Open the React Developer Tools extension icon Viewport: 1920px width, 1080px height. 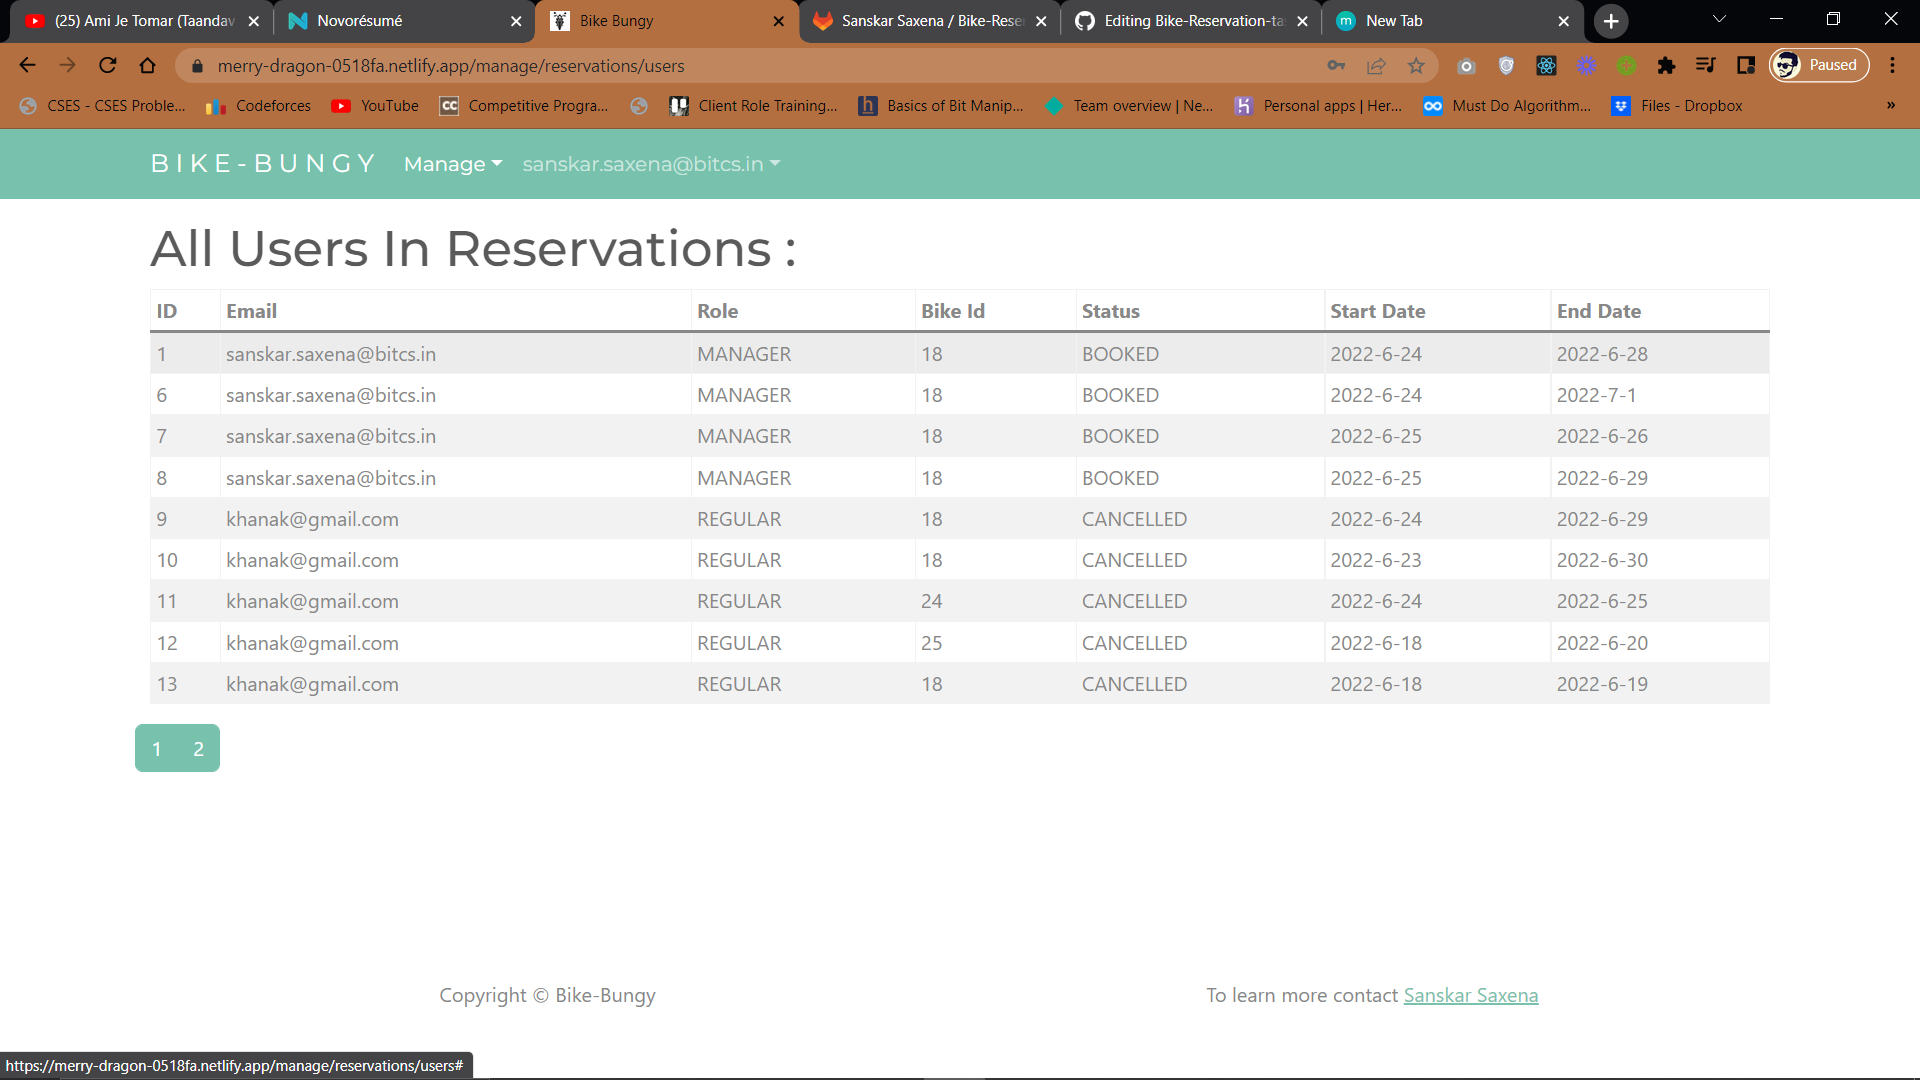[1546, 66]
